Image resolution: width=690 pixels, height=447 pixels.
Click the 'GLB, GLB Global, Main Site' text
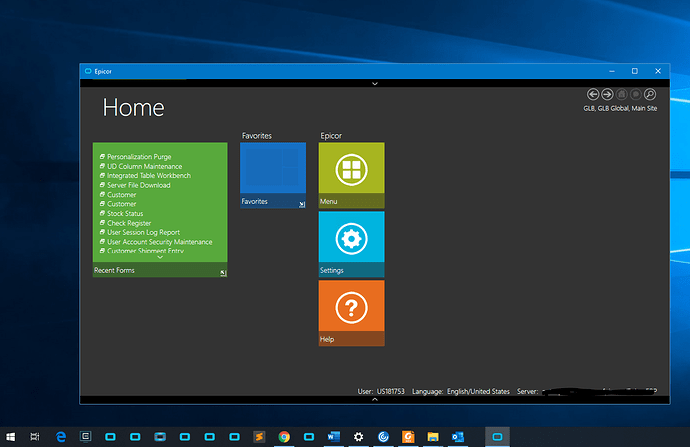pos(620,108)
